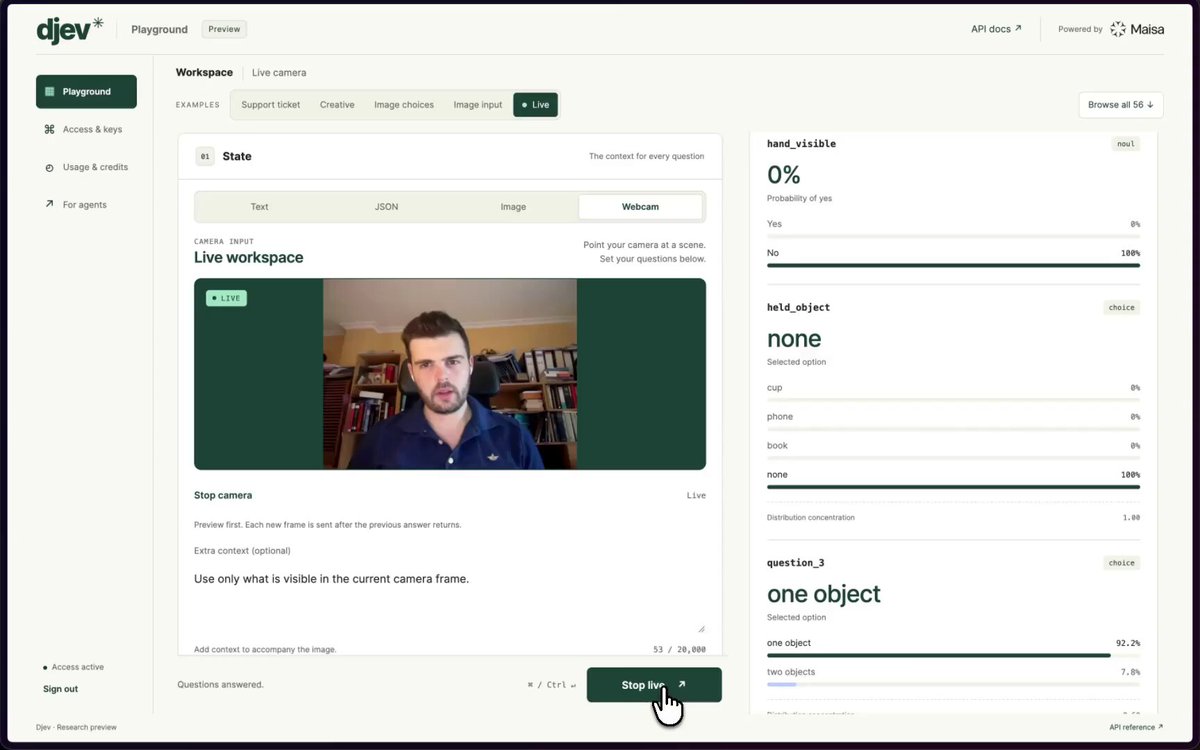This screenshot has width=1200, height=750.
Task: Click the hand_visible question label
Action: coord(801,144)
